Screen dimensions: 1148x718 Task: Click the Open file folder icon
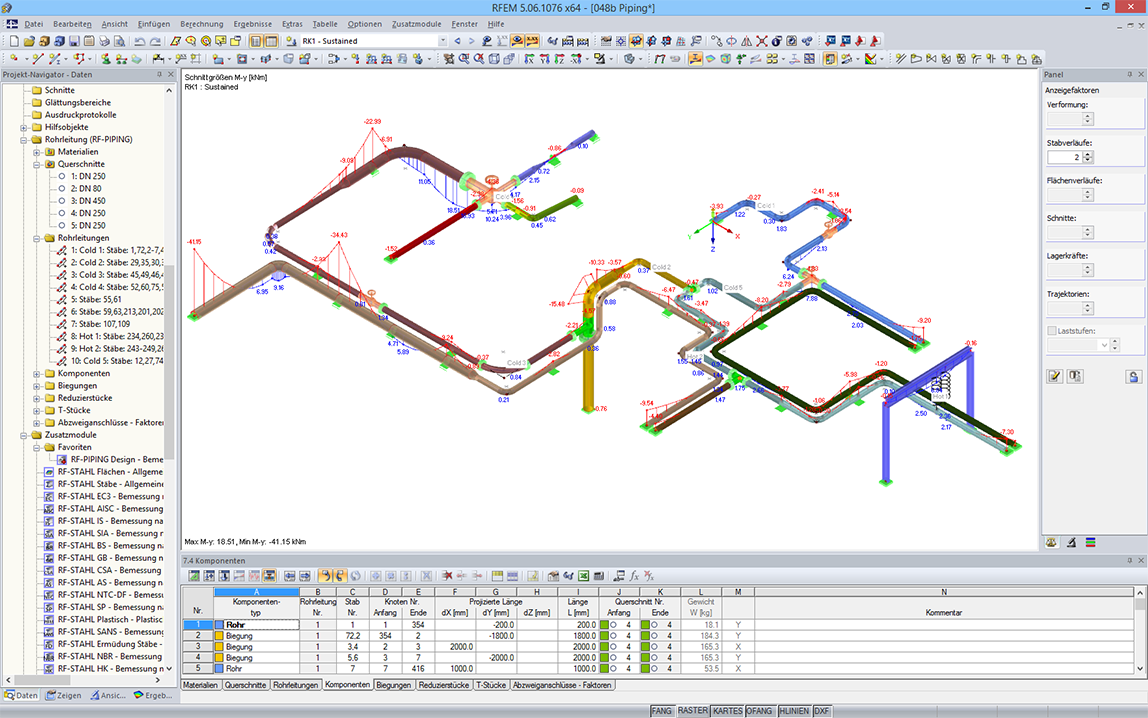(x=29, y=41)
